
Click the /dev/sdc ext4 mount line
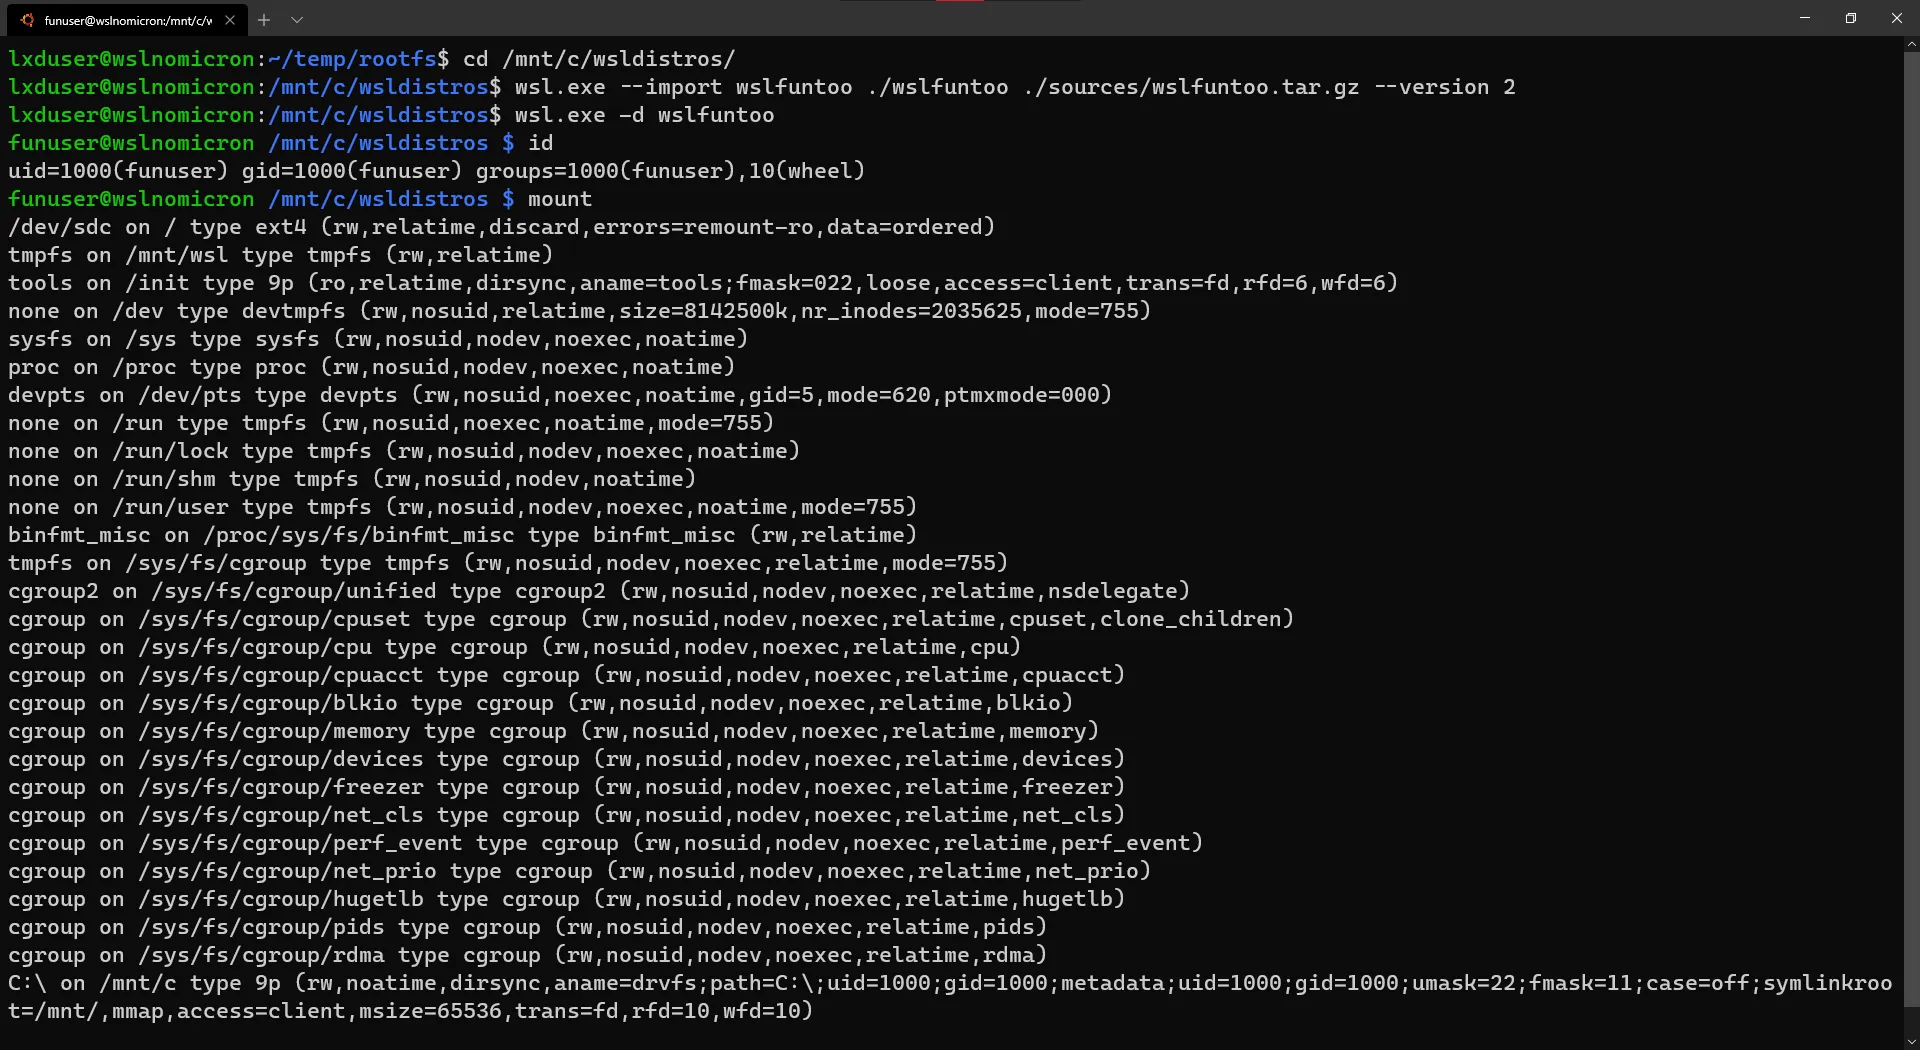tap(501, 227)
